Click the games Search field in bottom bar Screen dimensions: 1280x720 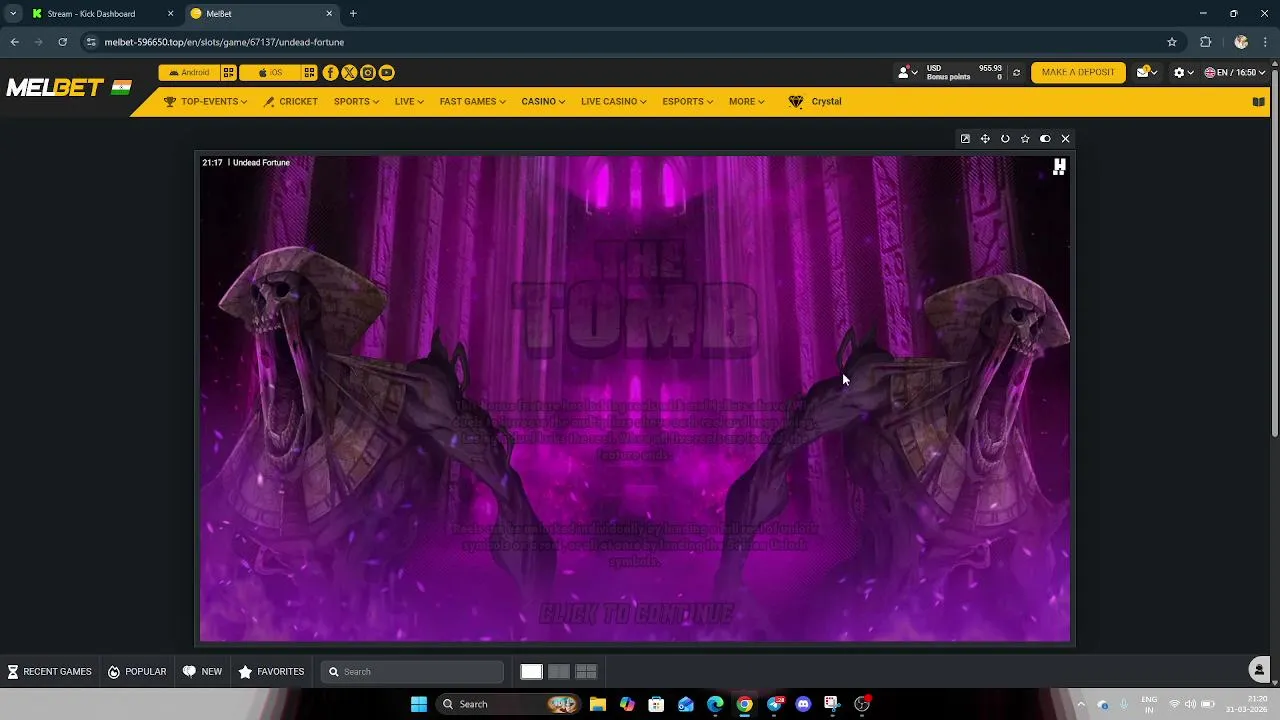[414, 672]
